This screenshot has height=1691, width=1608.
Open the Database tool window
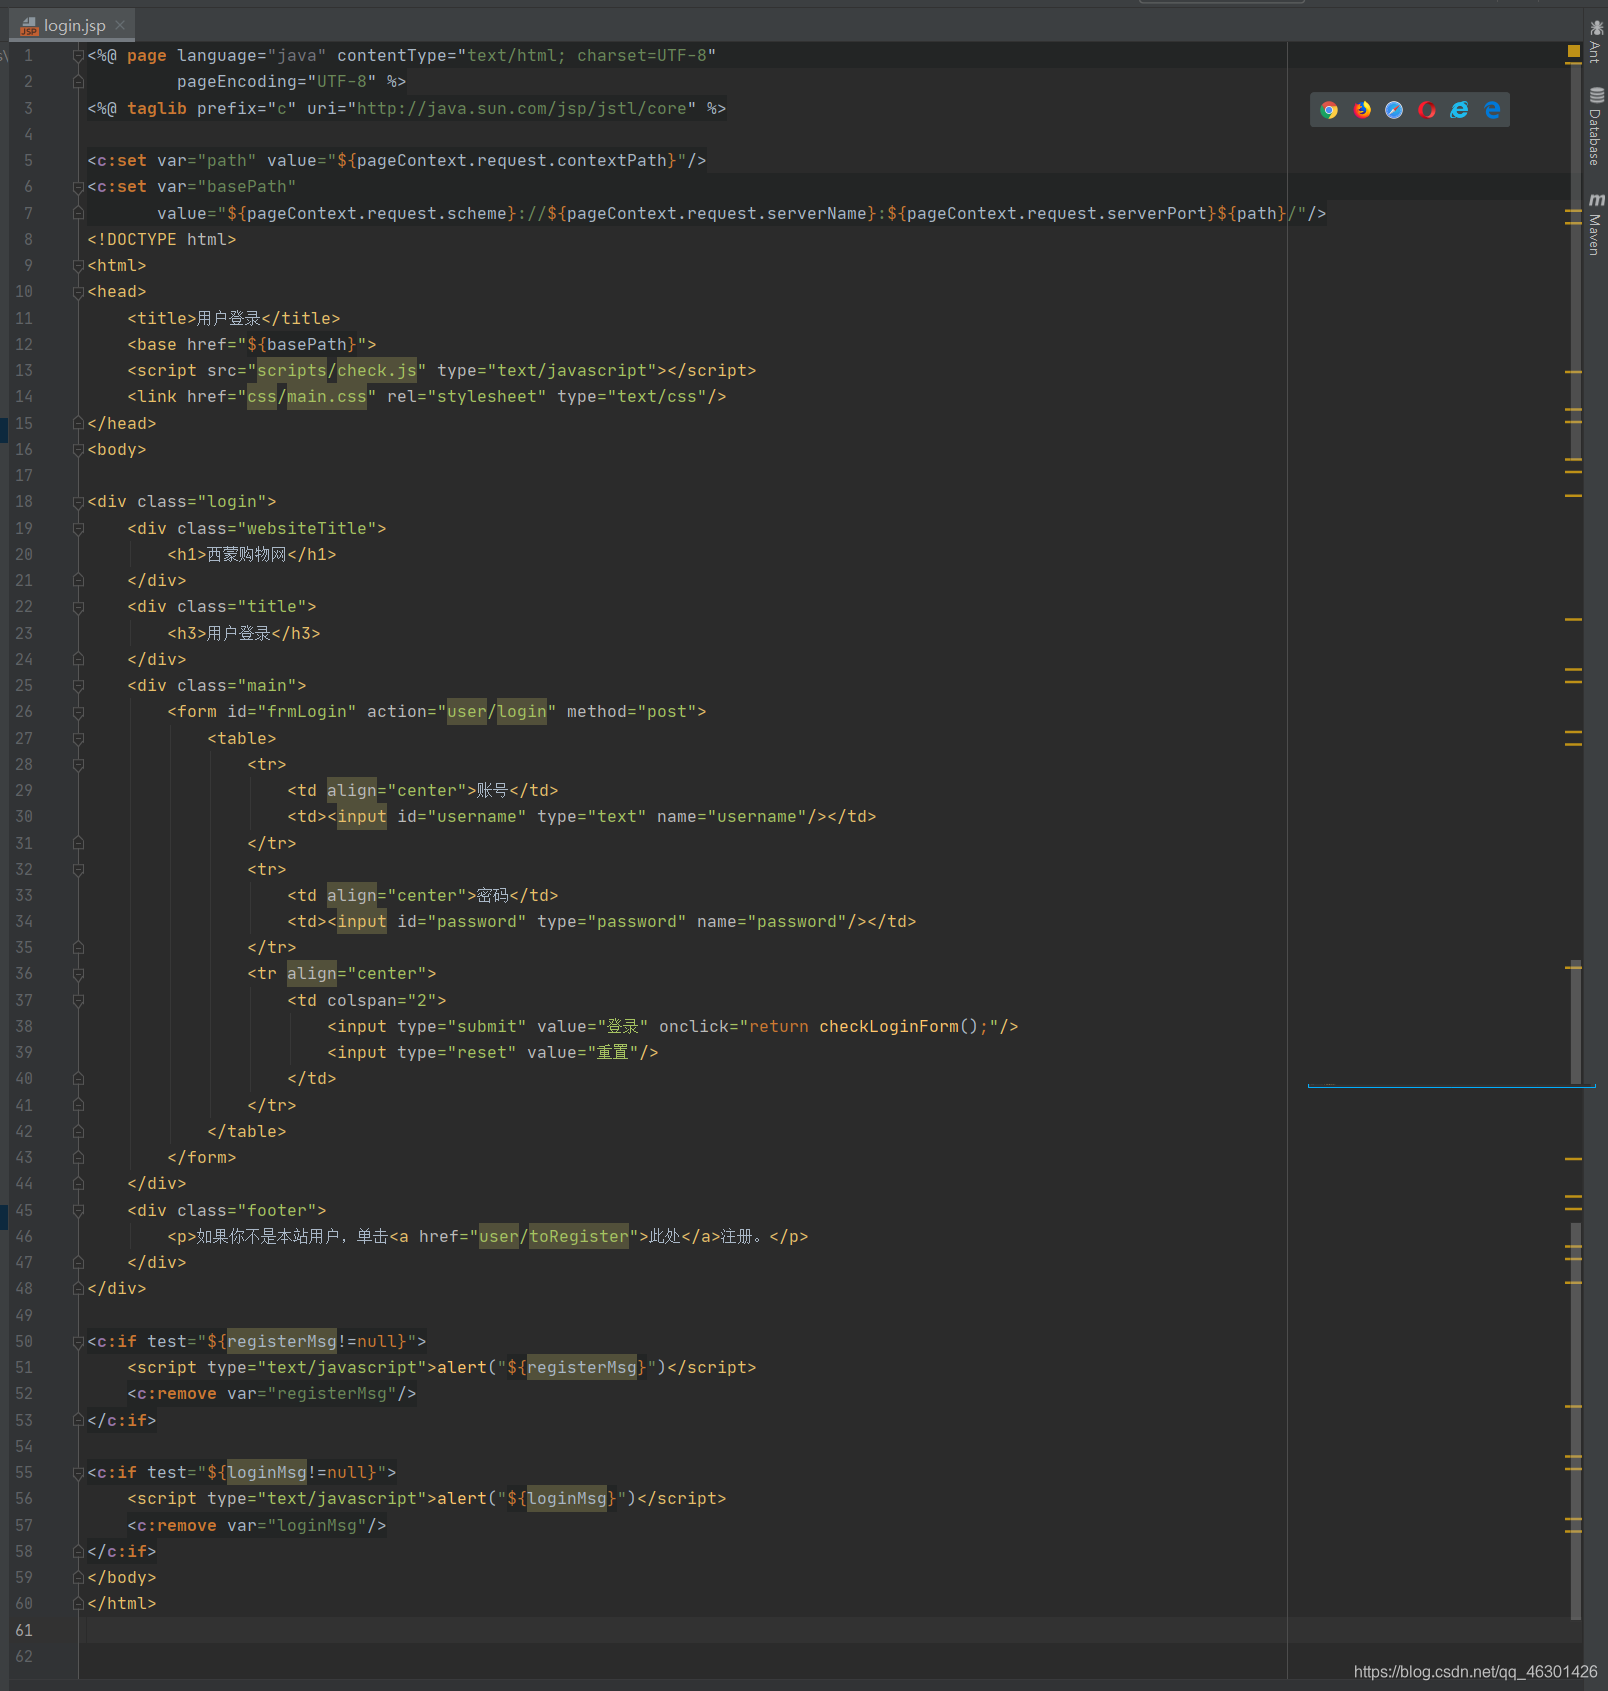point(1596,127)
